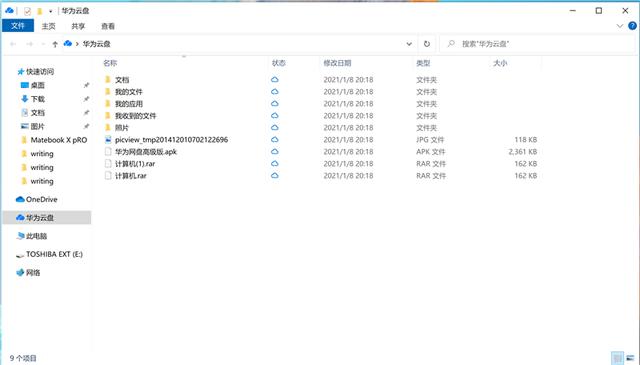The image size is (640, 365).
Task: Sort by the 名称 column header
Action: point(110,63)
